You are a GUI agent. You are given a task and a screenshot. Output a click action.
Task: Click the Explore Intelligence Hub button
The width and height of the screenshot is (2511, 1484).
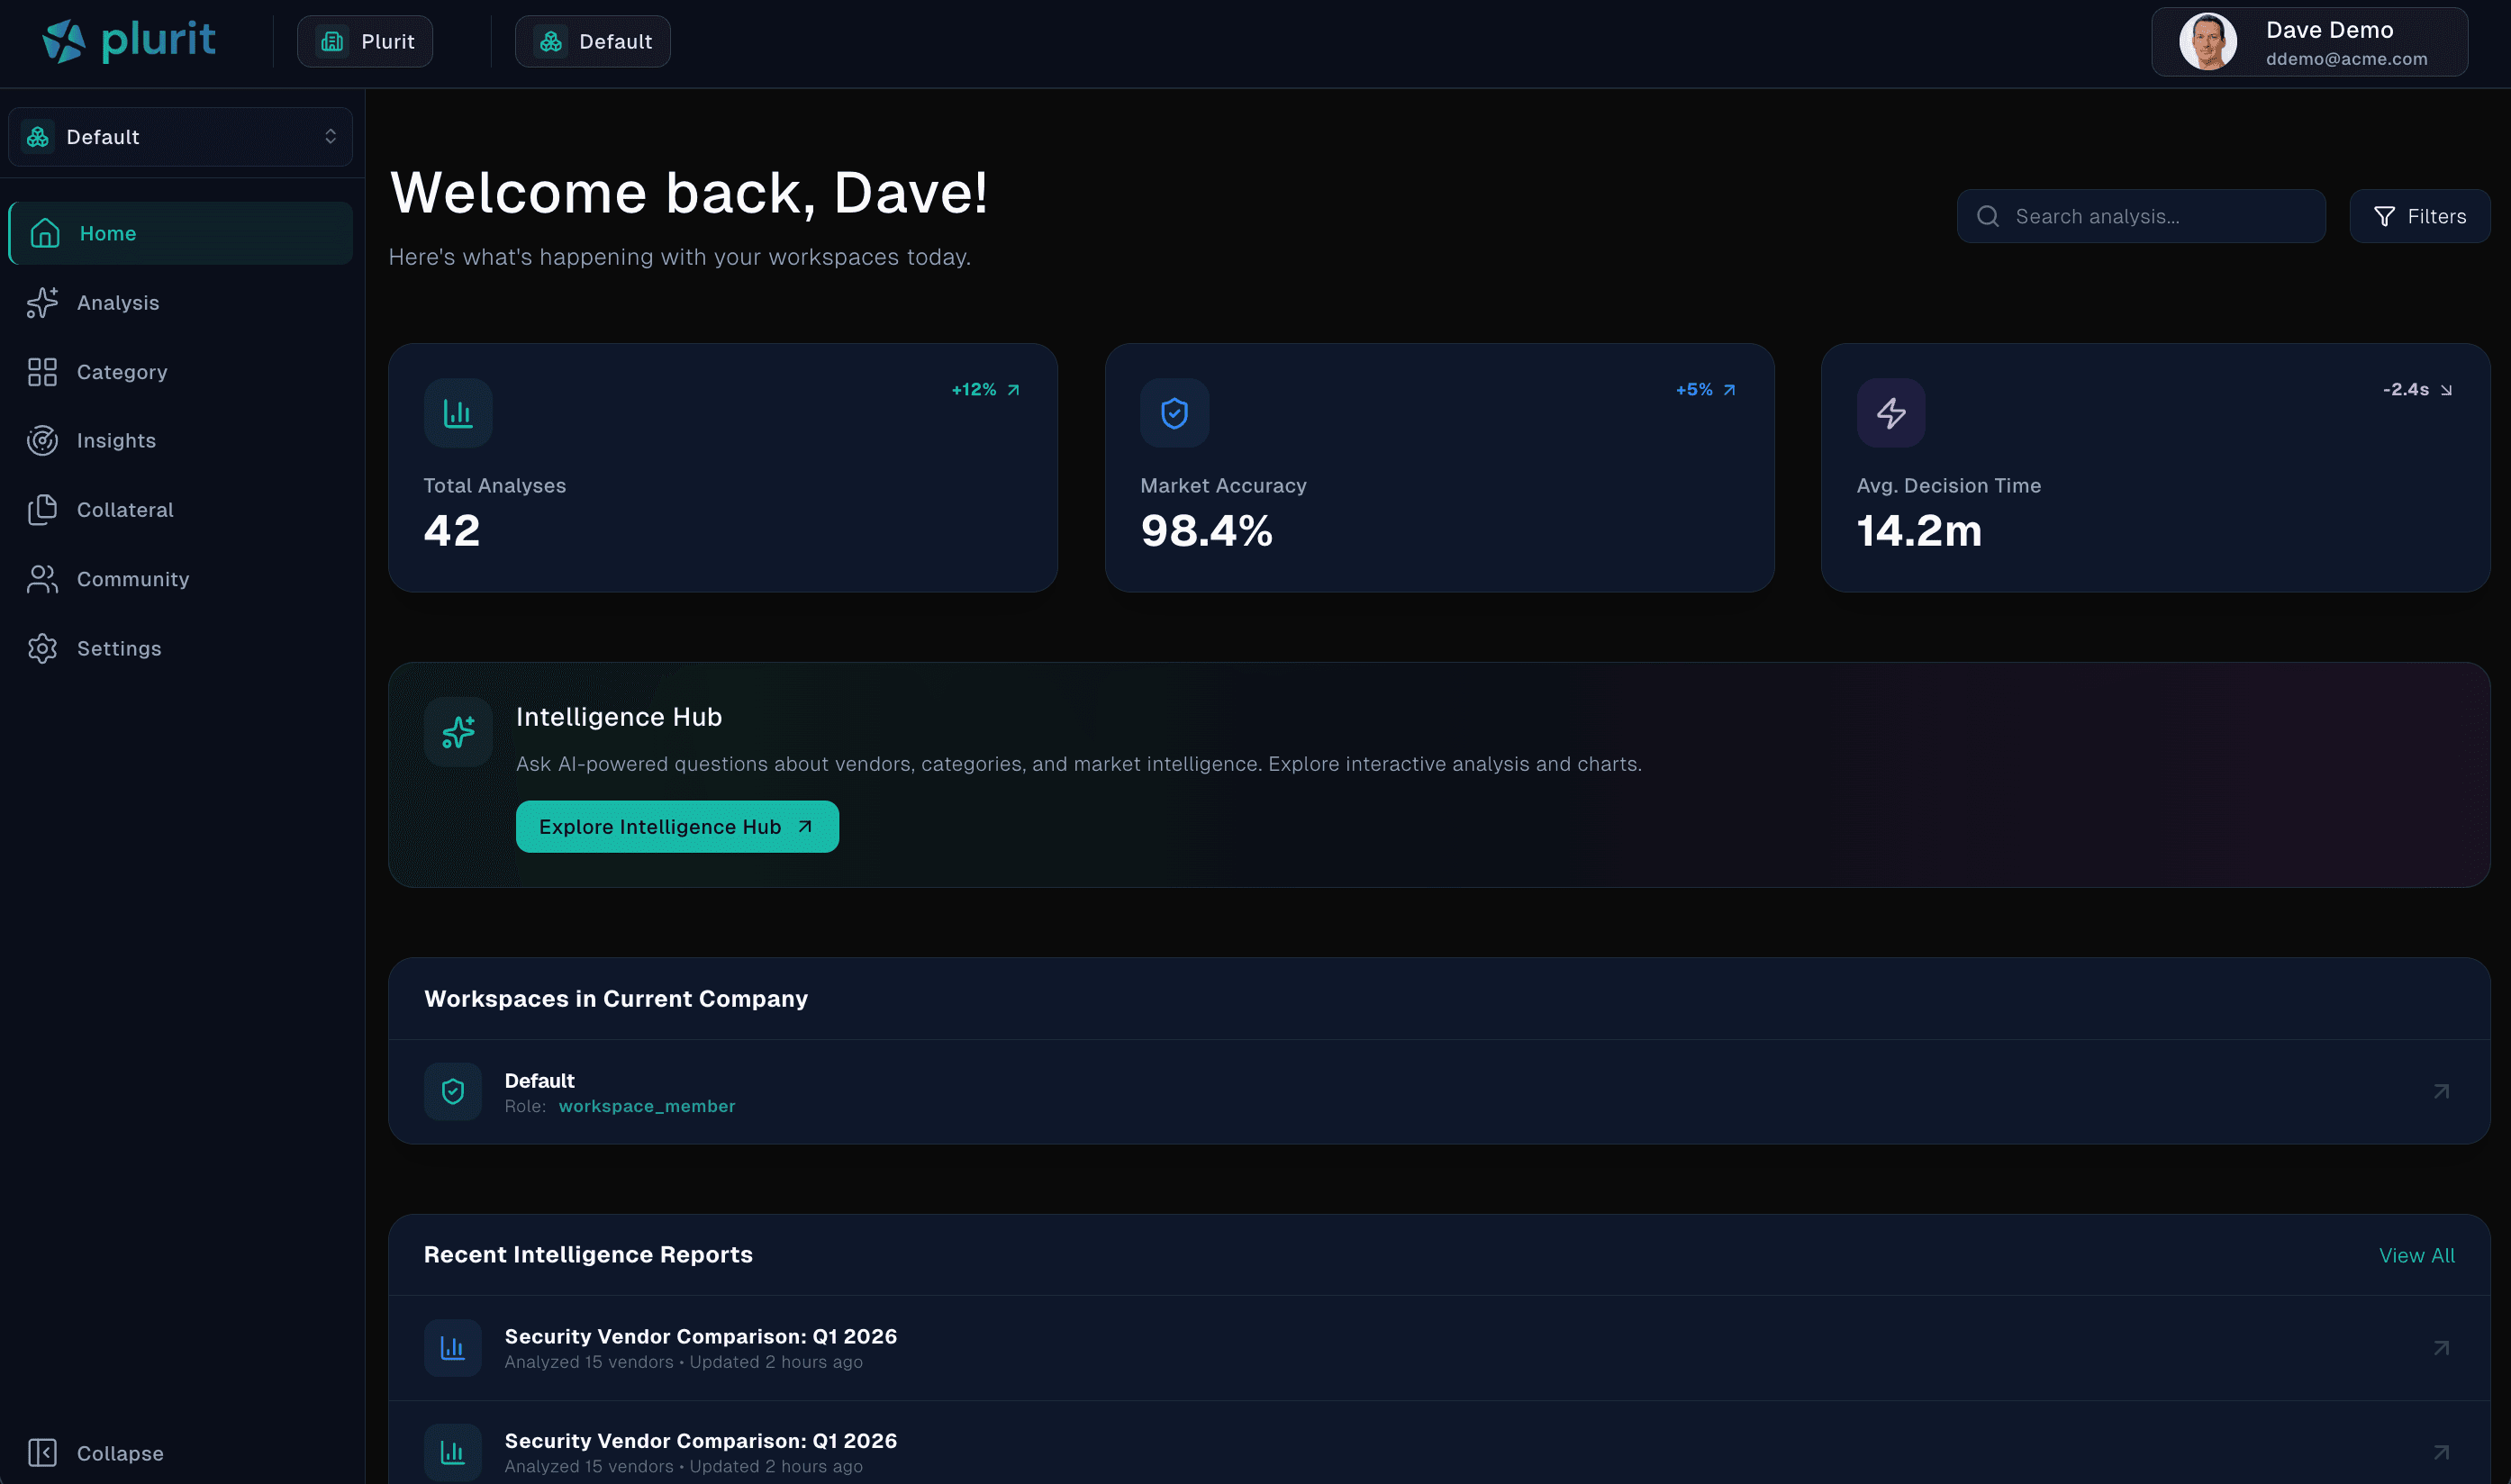click(676, 826)
